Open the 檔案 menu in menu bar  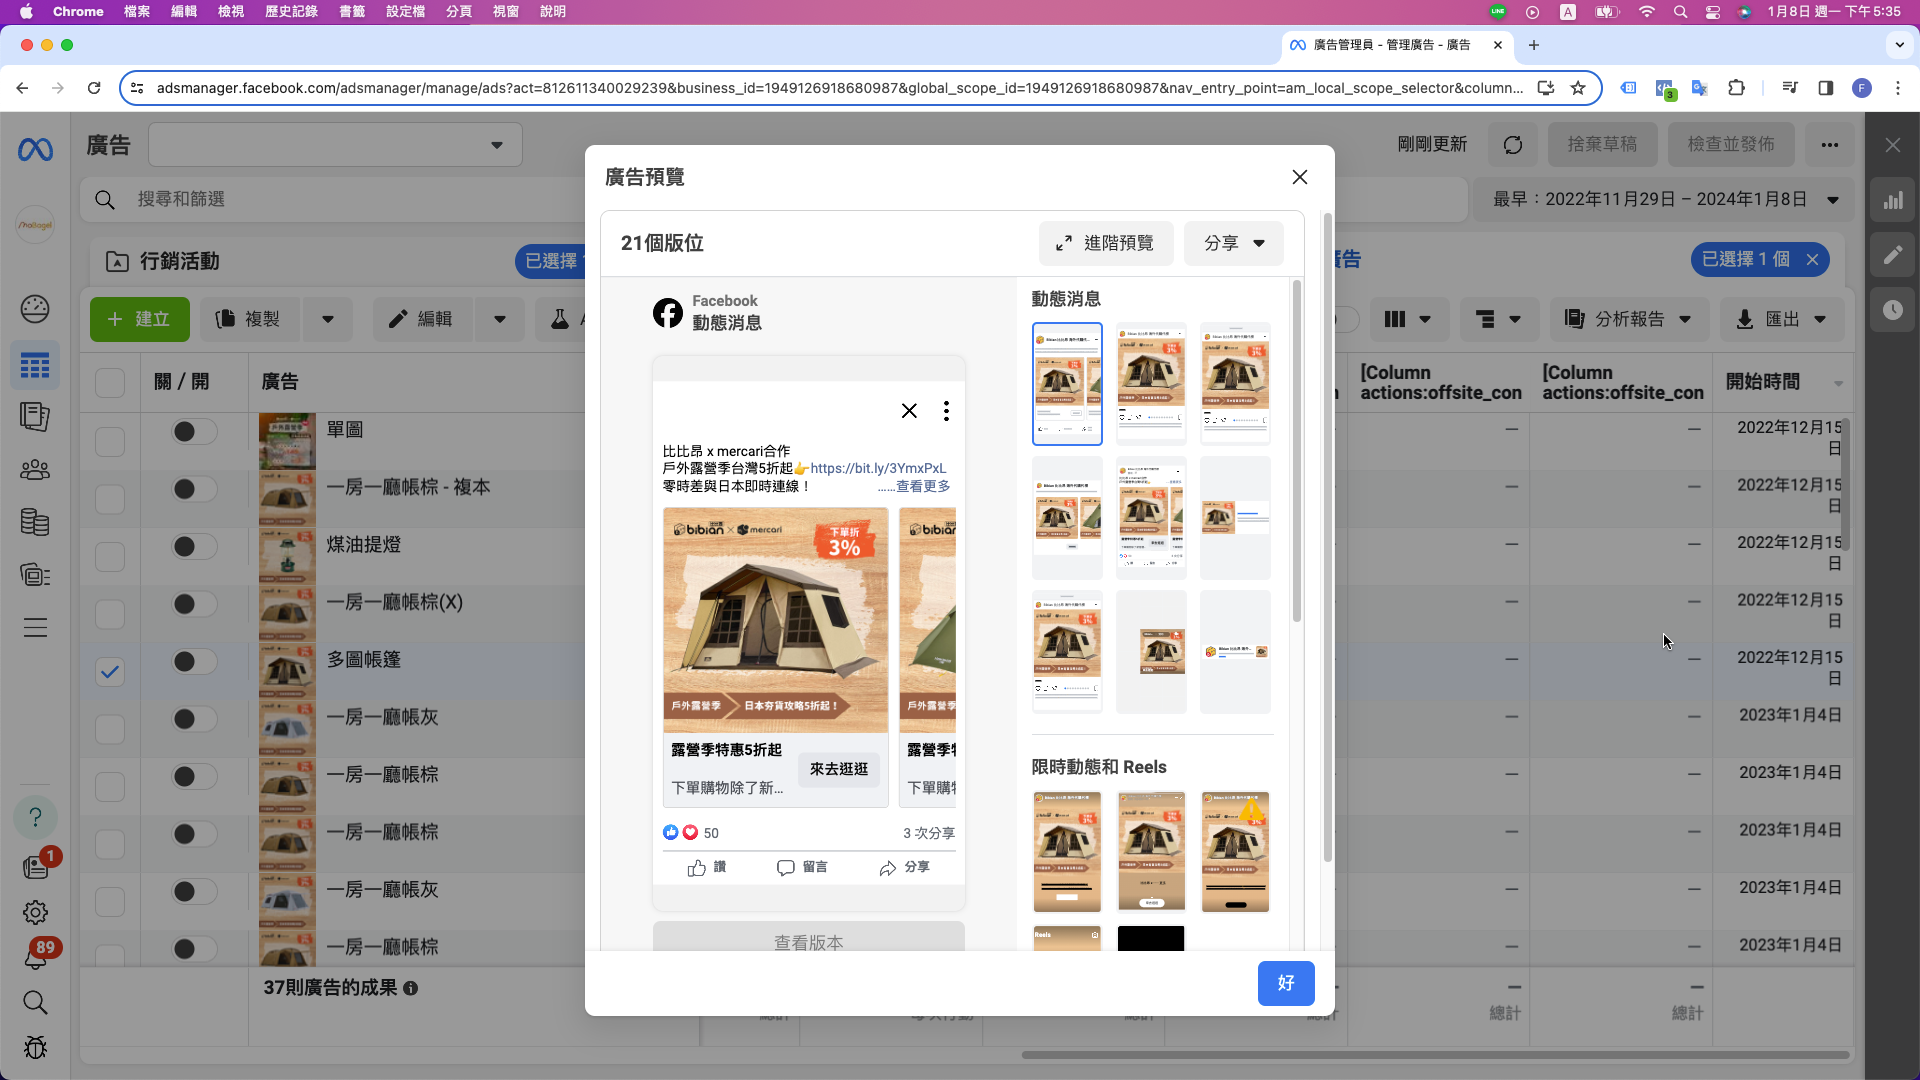point(136,12)
